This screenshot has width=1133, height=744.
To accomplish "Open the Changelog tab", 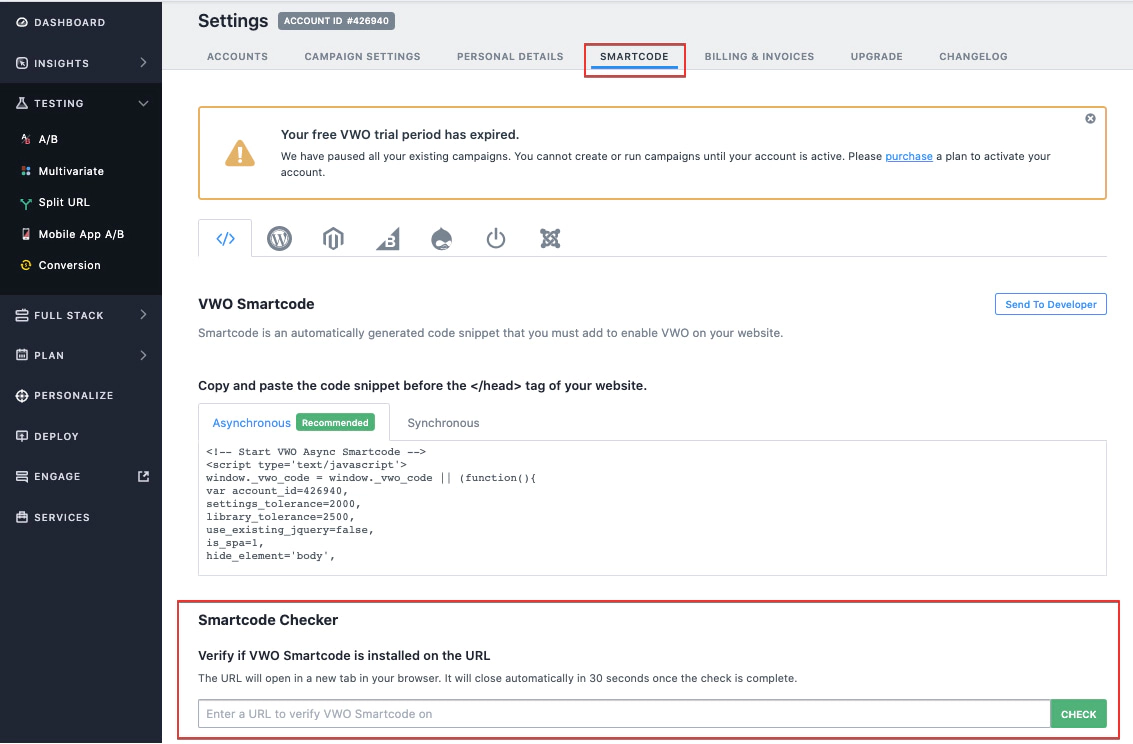I will [x=973, y=56].
